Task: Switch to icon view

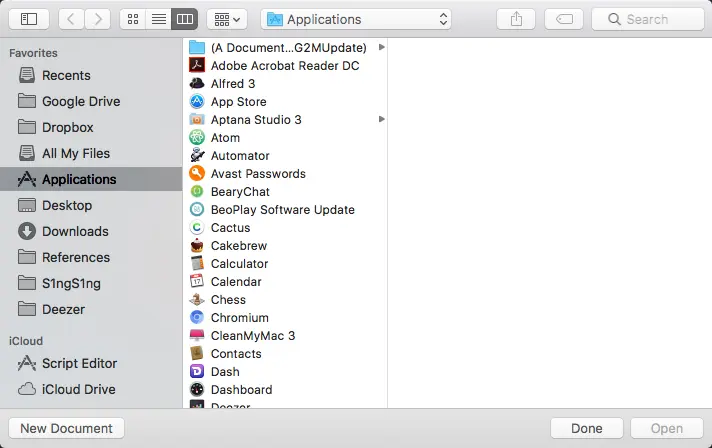Action: click(x=133, y=19)
